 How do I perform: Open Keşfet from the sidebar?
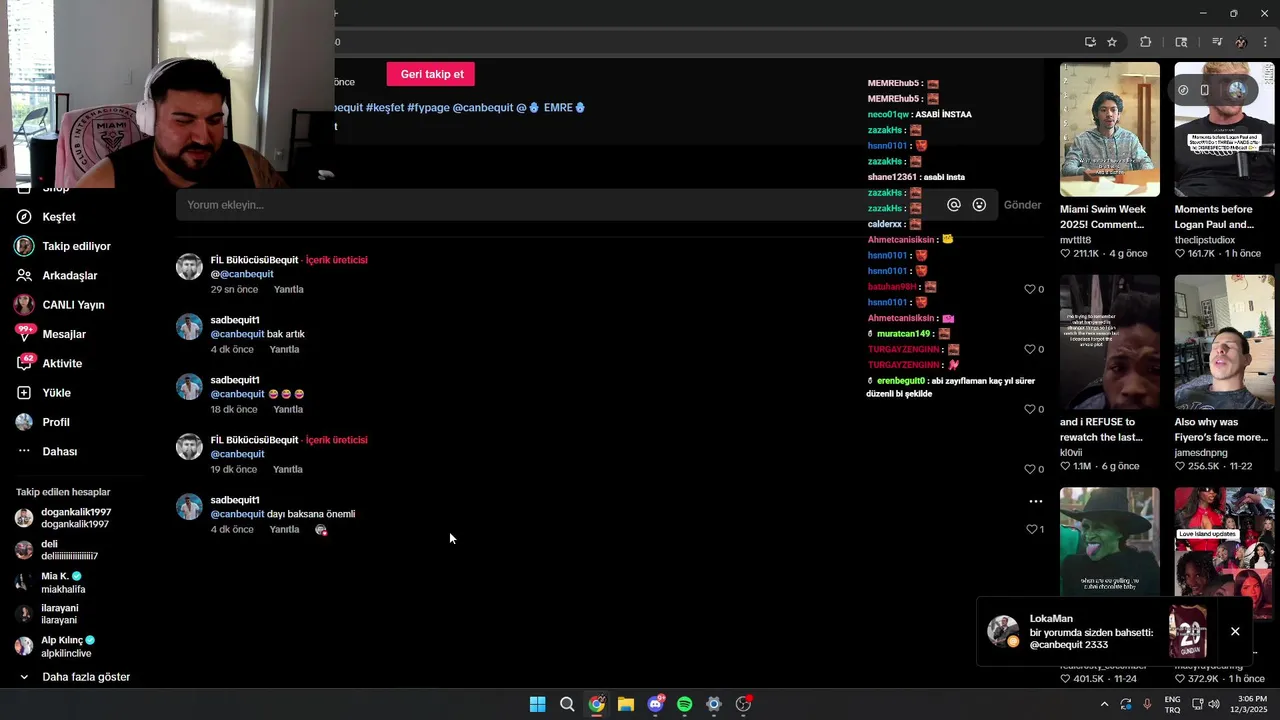coord(59,217)
